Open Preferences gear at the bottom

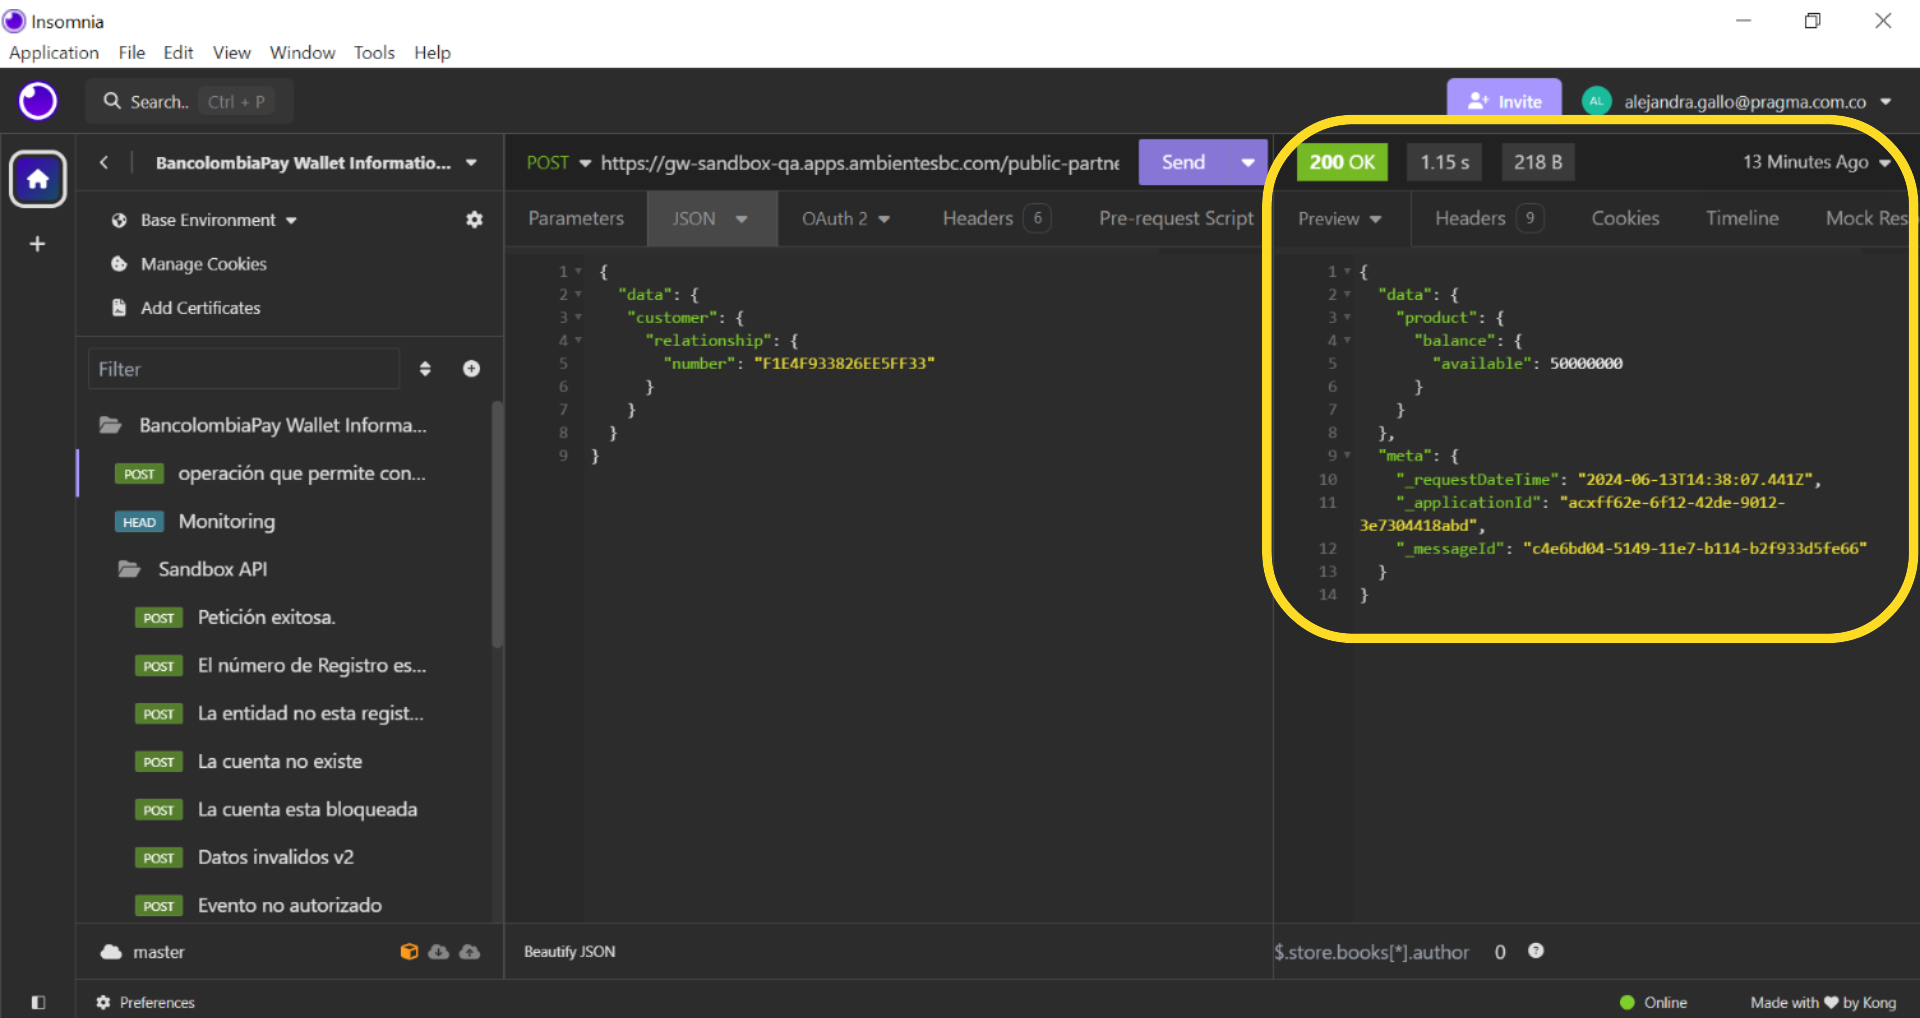pos(103,1002)
